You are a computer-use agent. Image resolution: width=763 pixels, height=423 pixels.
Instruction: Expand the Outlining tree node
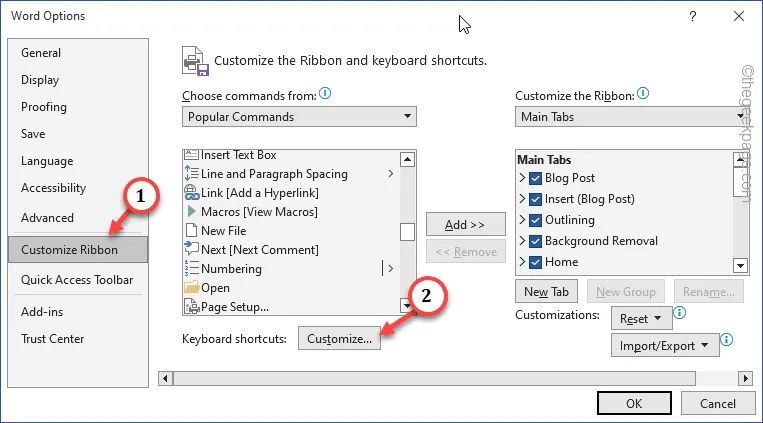point(522,220)
